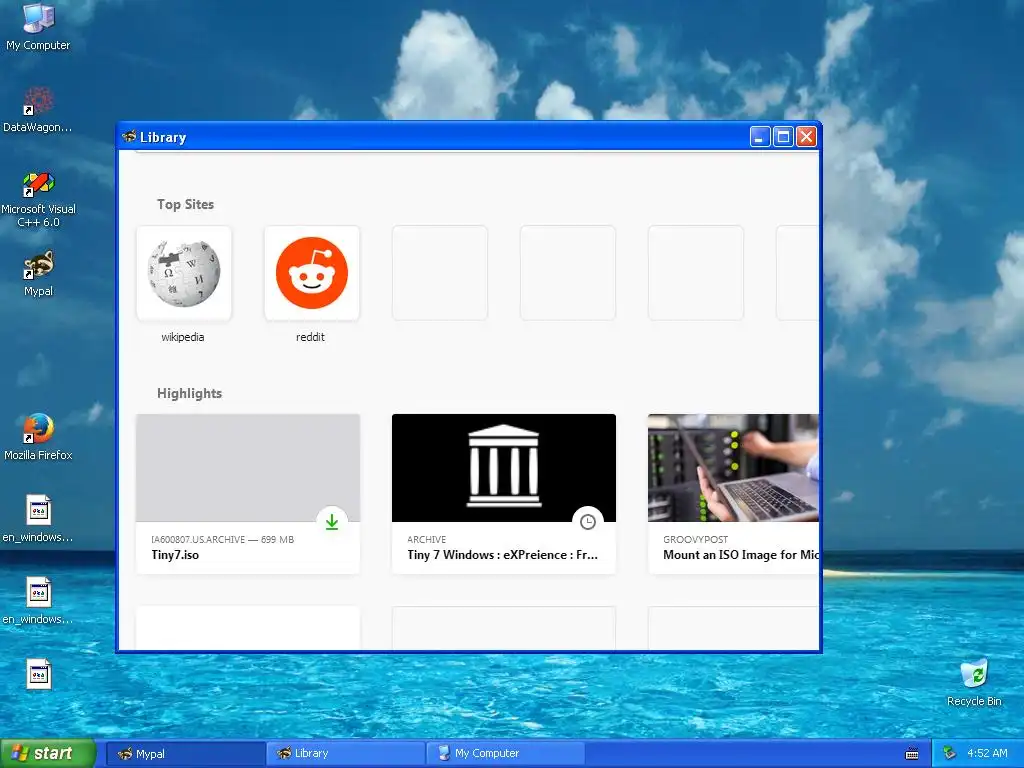Click the green download arrow on Tiny7.iso card

tap(332, 522)
